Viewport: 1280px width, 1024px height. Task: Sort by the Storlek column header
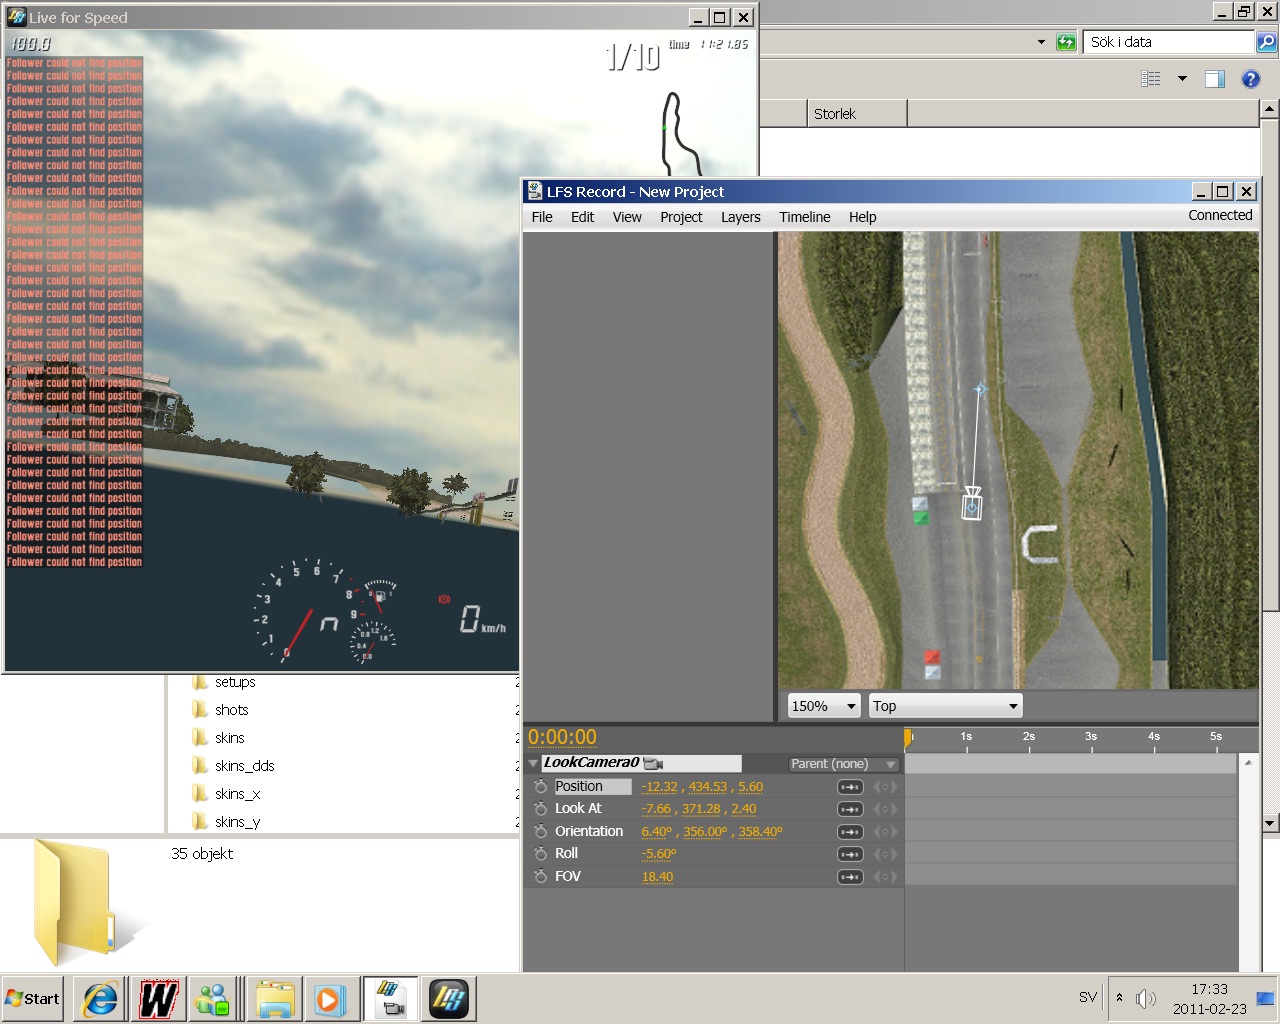pos(857,114)
